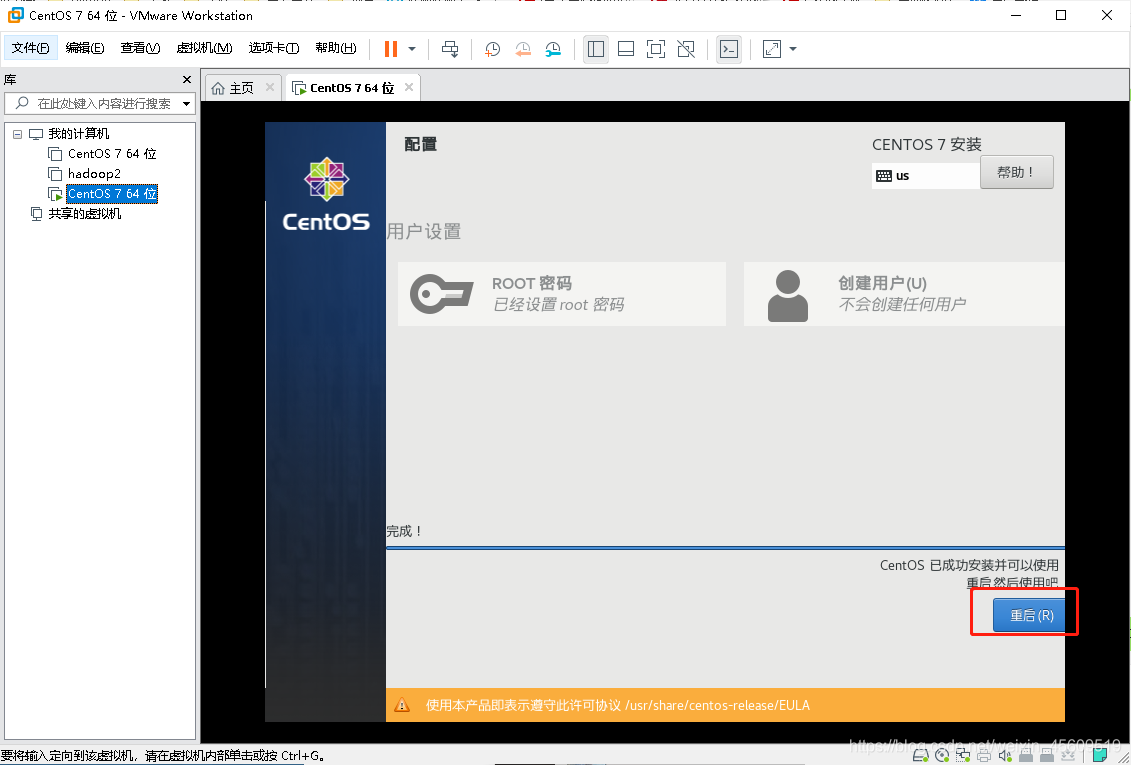Image resolution: width=1131 pixels, height=765 pixels.
Task: Open the power options dropdown arrow beside Pause
Action: tap(412, 49)
